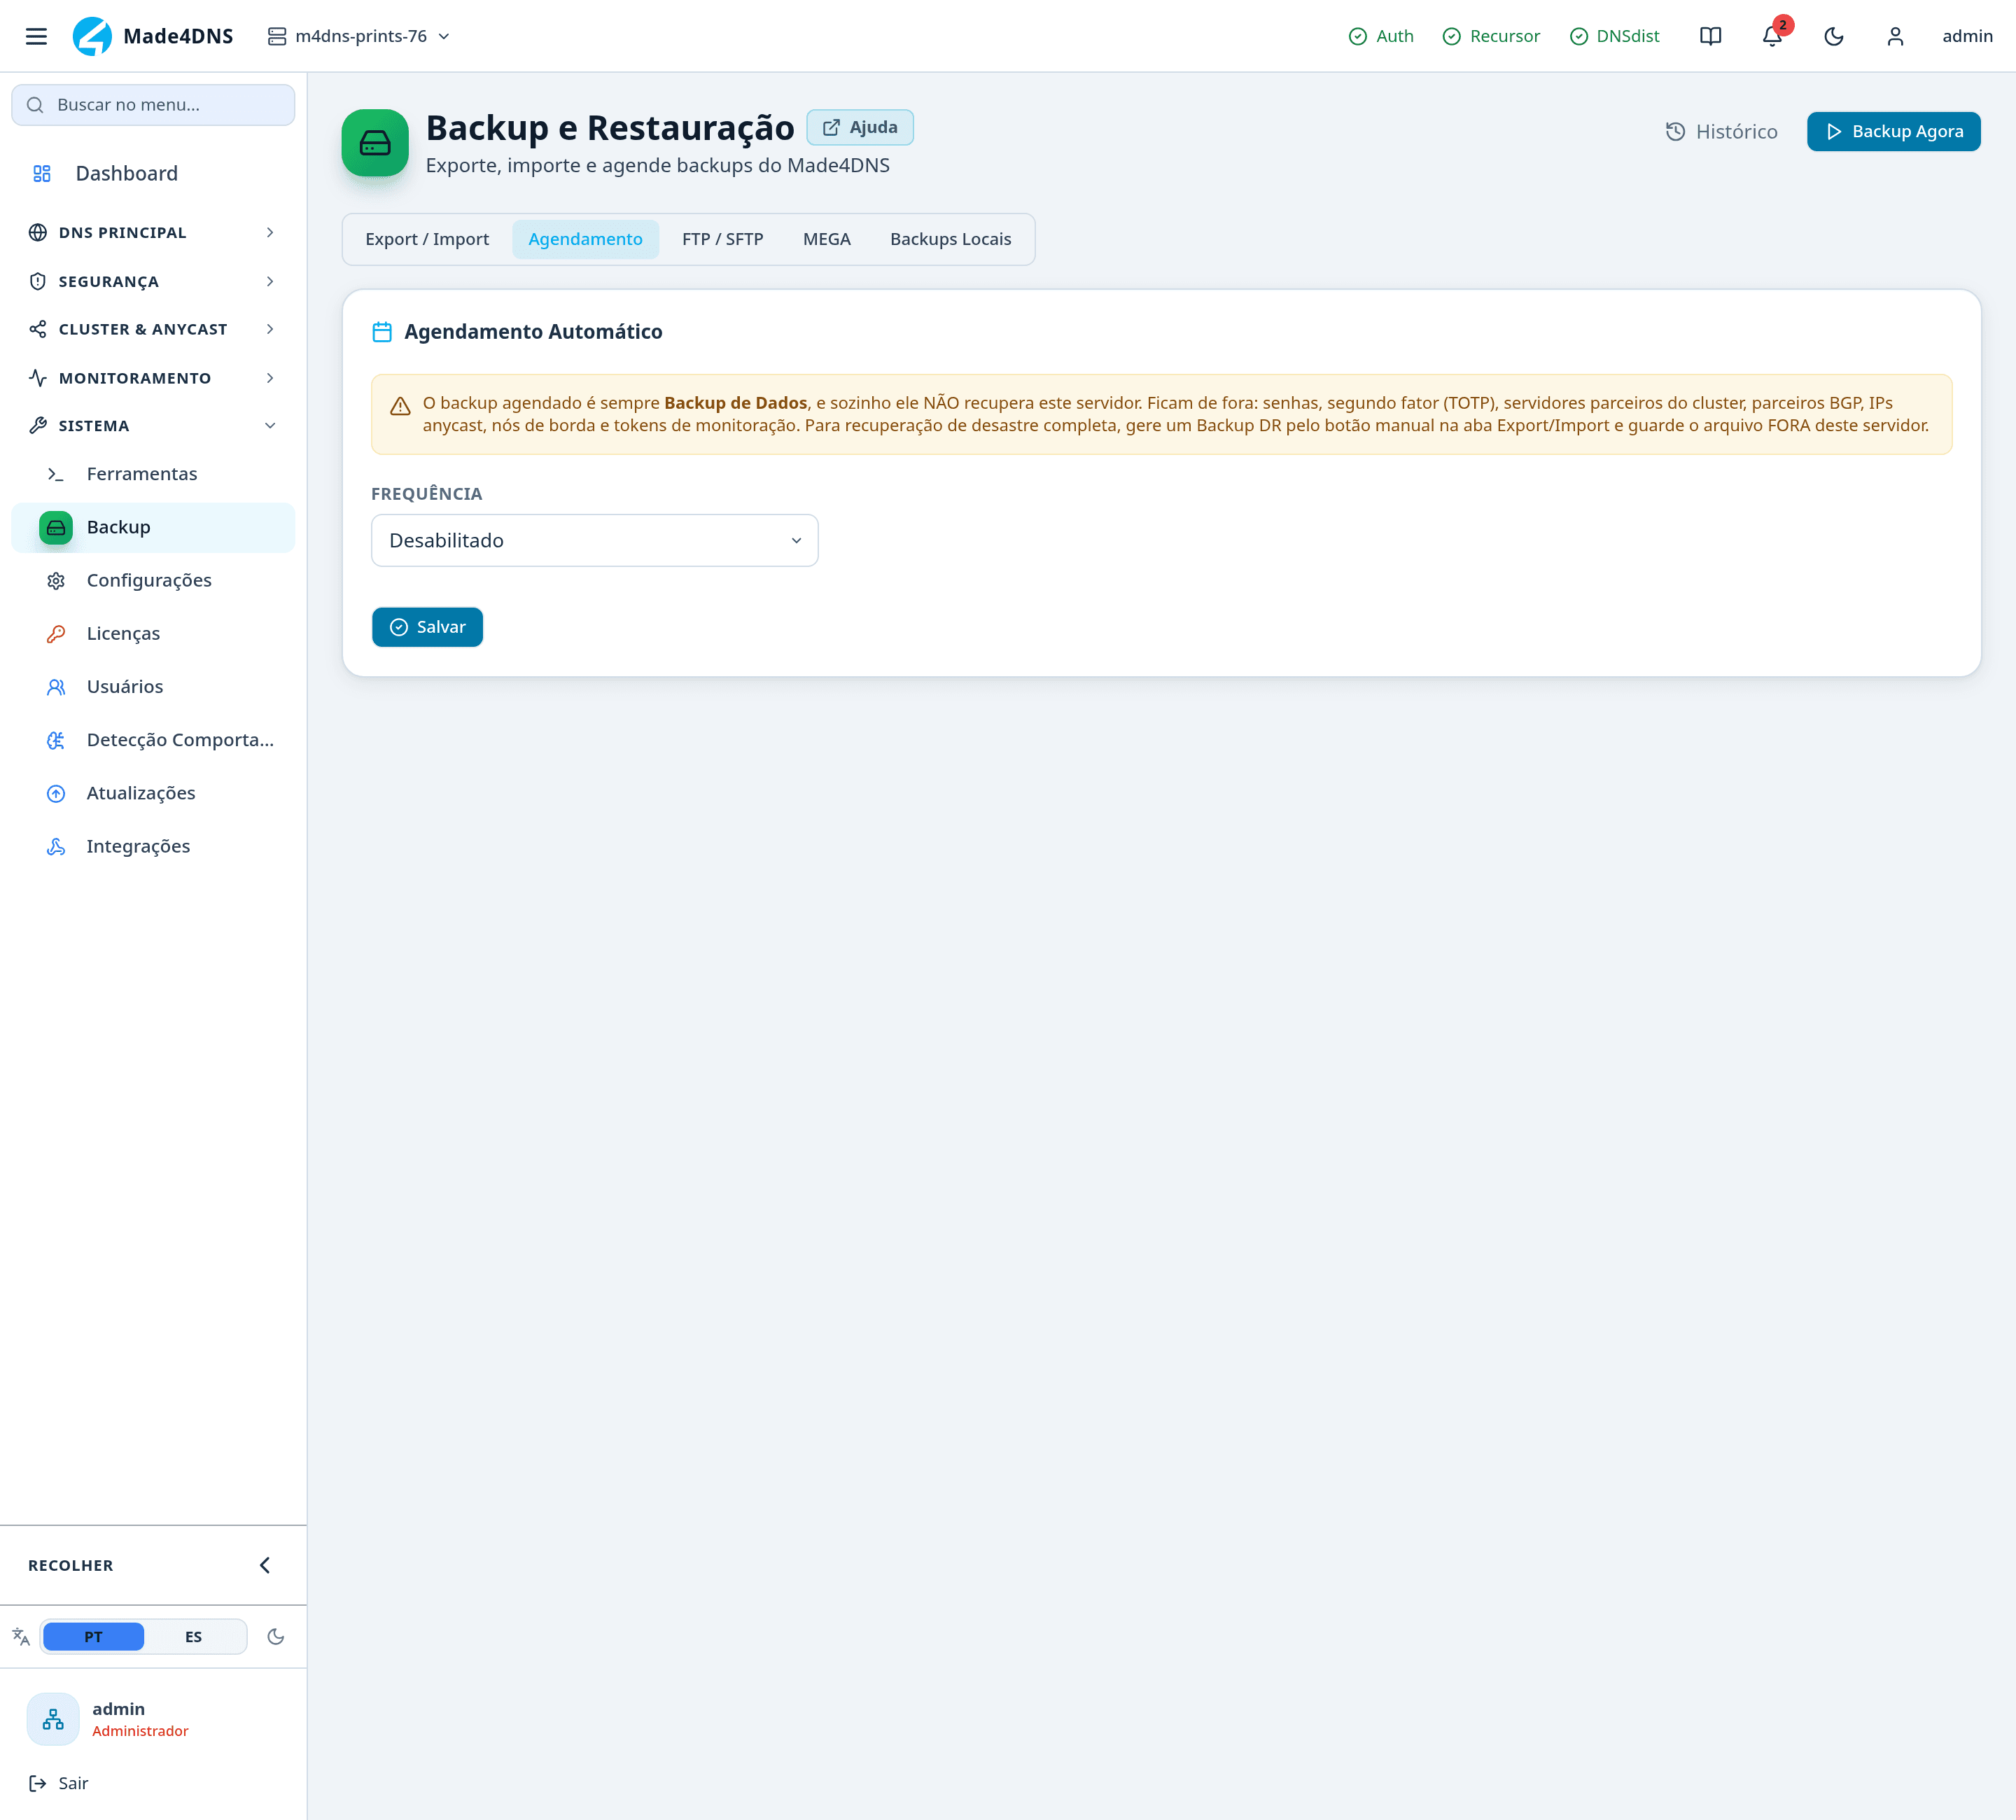Open the Usuários menu item

coord(153,687)
